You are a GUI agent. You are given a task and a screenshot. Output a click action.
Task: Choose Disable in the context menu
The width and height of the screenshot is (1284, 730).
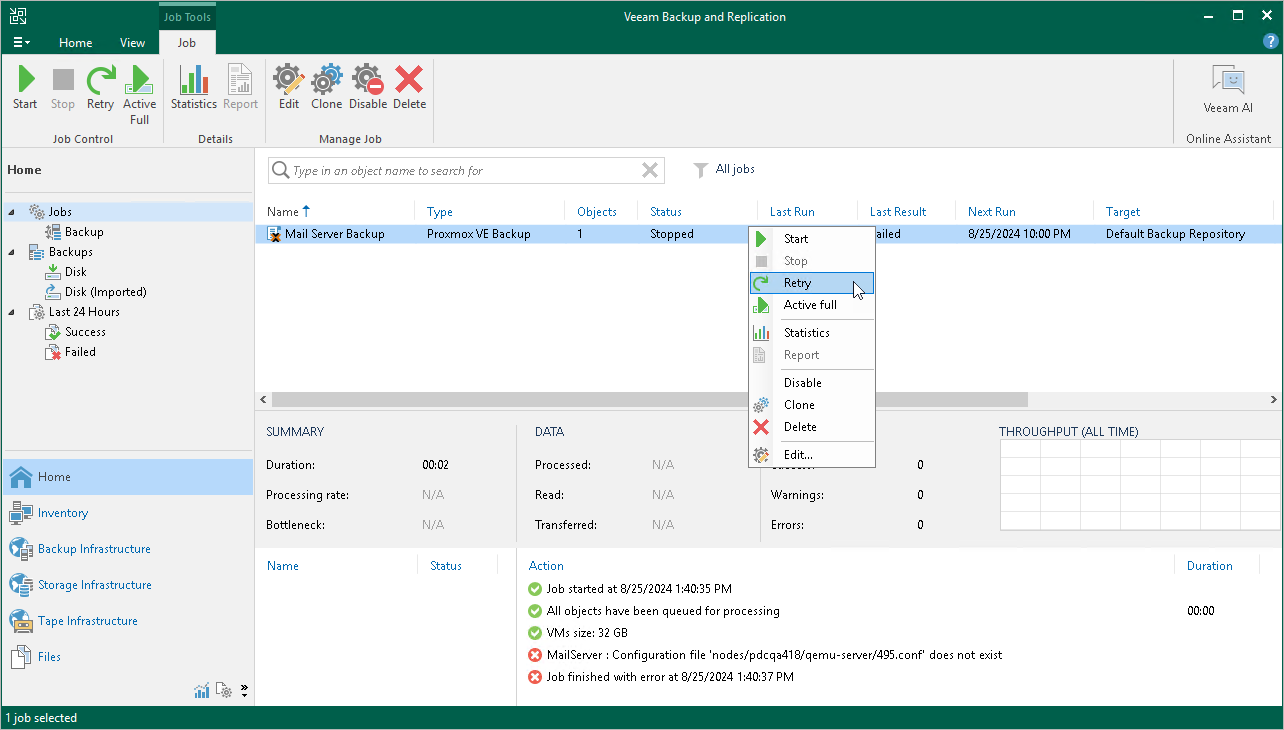coord(812,383)
